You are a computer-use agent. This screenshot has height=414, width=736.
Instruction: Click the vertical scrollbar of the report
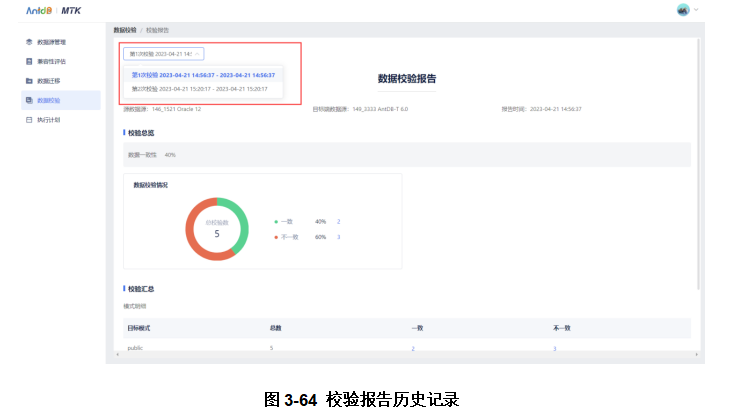pyautogui.click(x=698, y=164)
